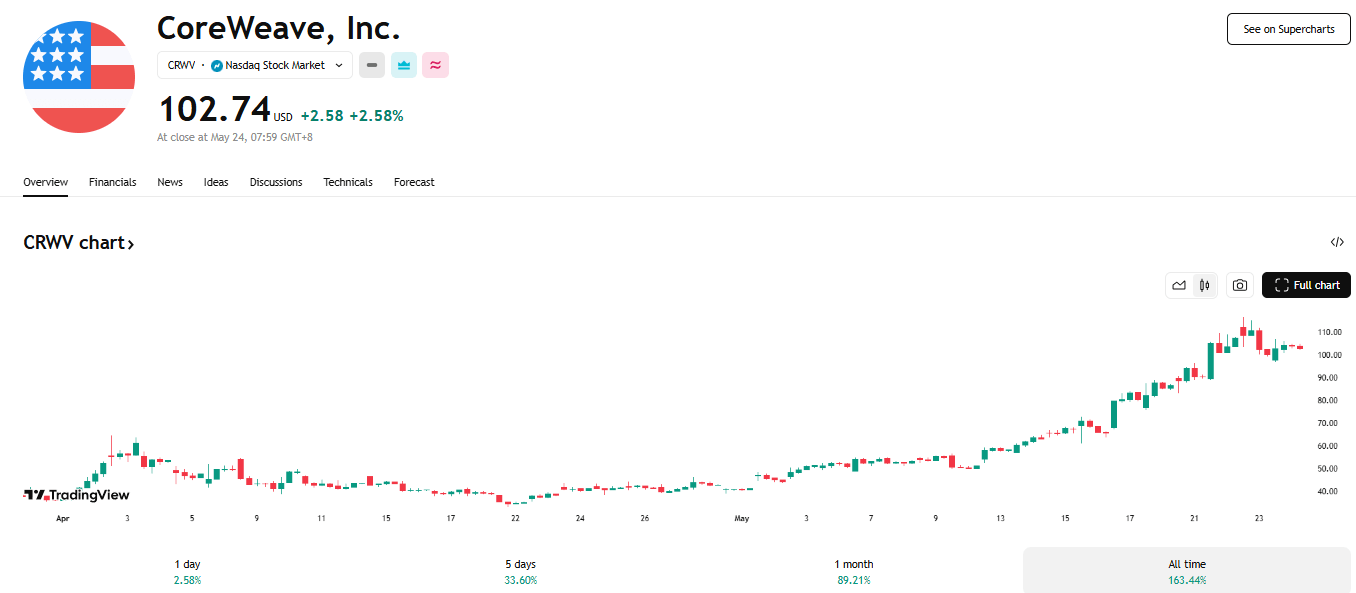
Task: Select the All time range
Action: pos(1187,571)
